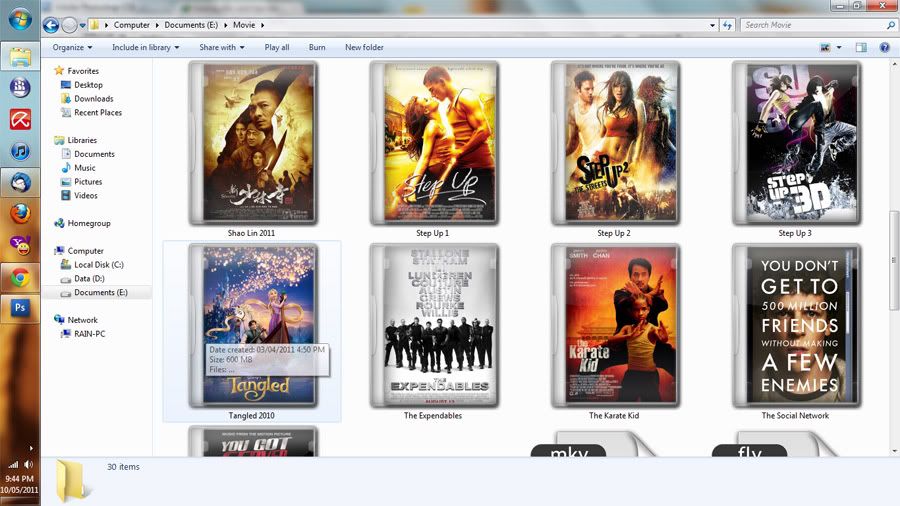The image size is (900, 506).
Task: Click the Refresh button in address bar
Action: click(x=727, y=25)
